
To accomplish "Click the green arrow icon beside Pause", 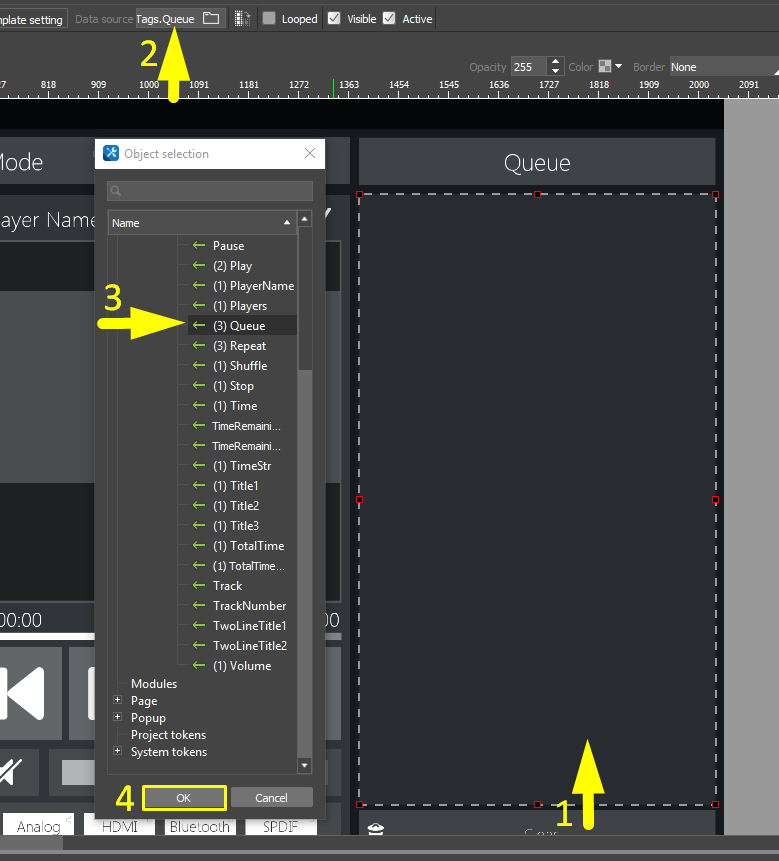I will pos(199,246).
